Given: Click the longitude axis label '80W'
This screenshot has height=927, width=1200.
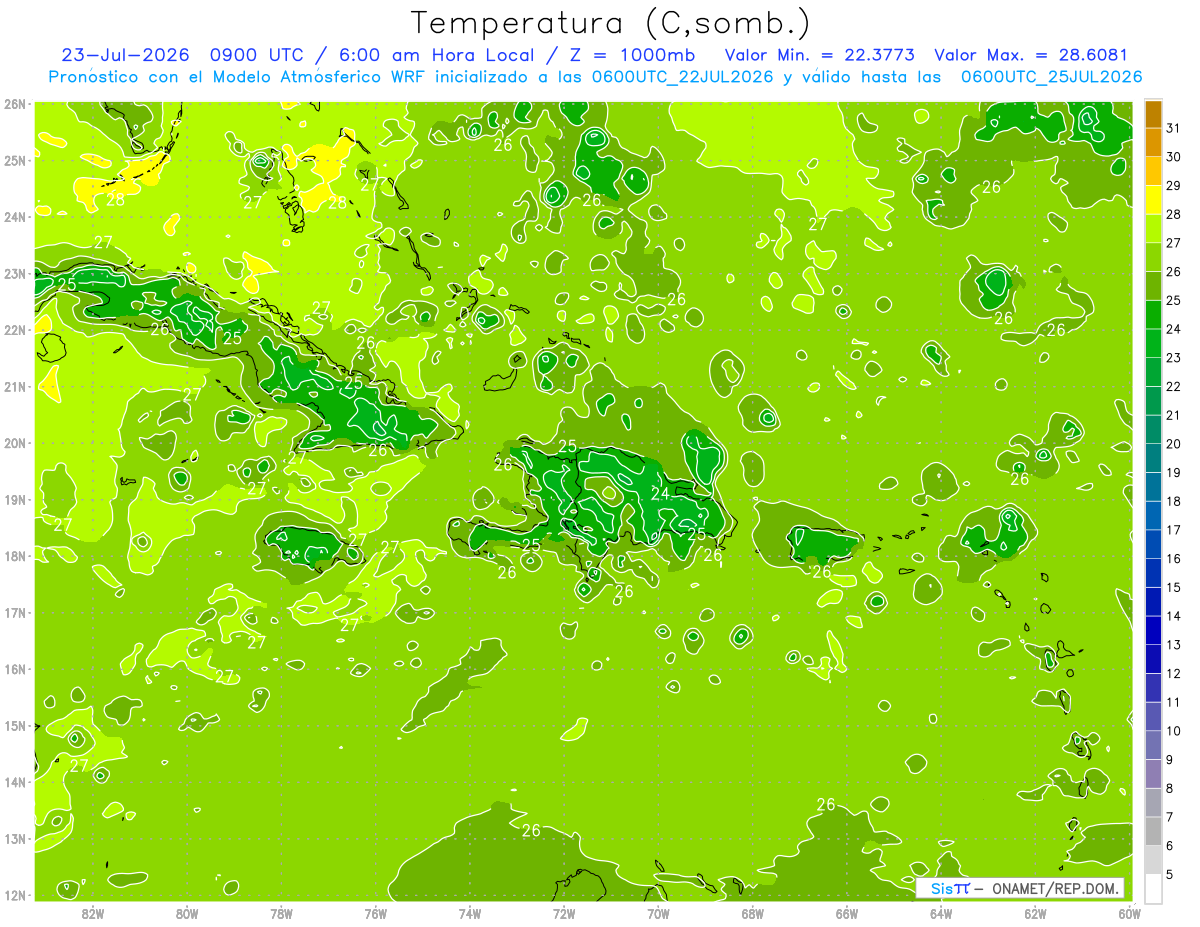Looking at the screenshot, I should pos(187,912).
